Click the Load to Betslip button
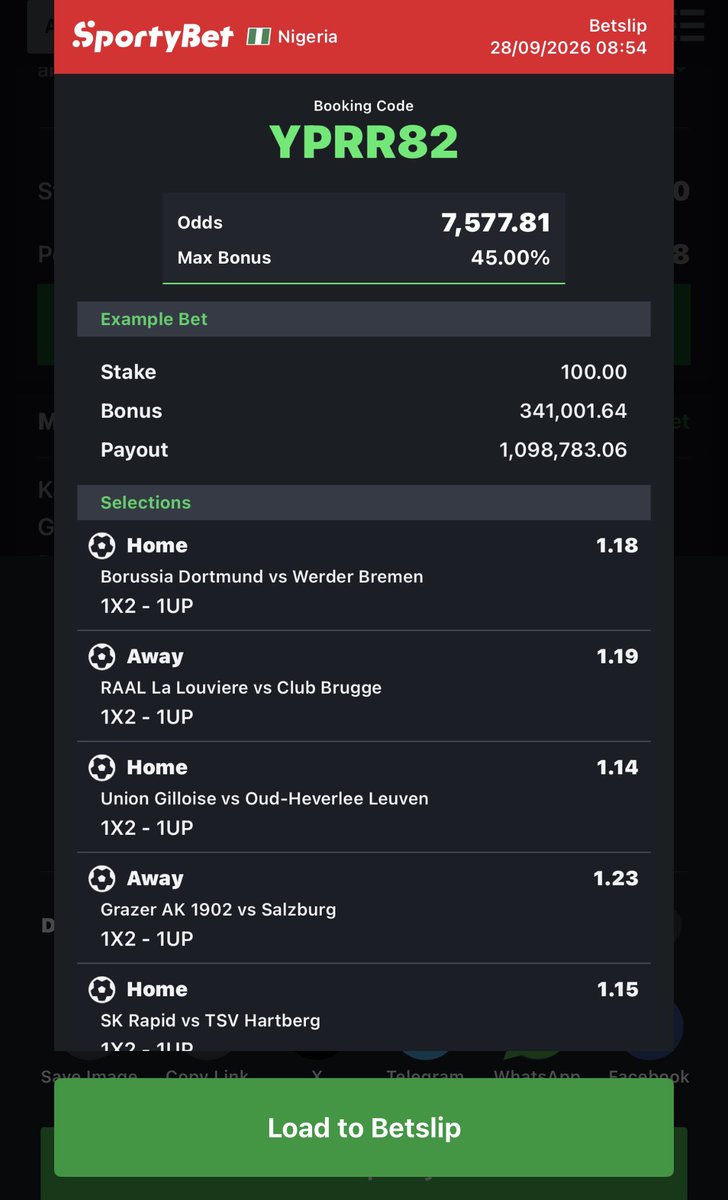Image resolution: width=728 pixels, height=1200 pixels. (364, 1128)
